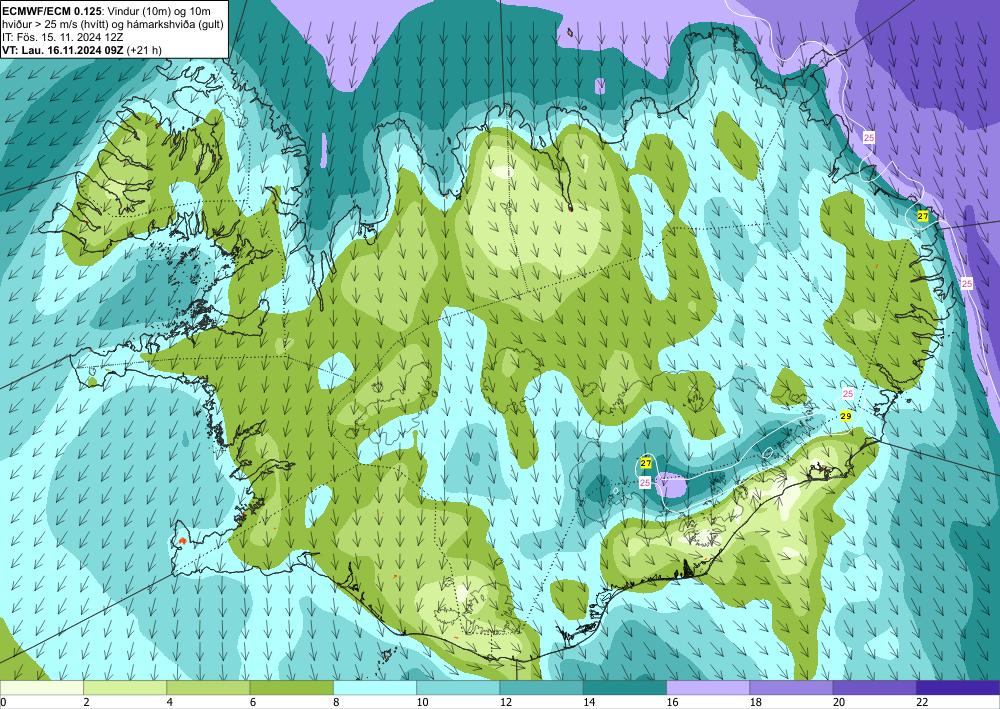Click the purple wind maximum patch beside the 25 label
1000x709 pixels.
672,486
